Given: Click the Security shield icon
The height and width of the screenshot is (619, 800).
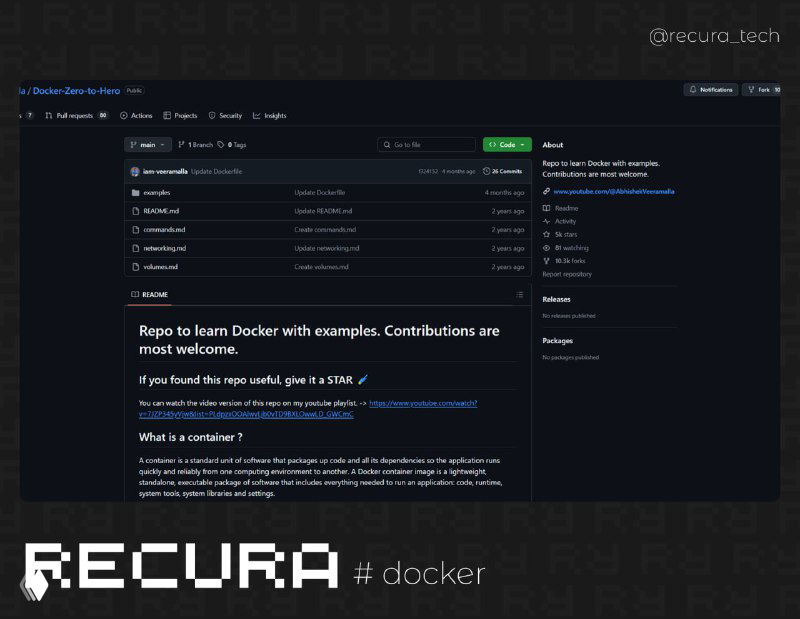Looking at the screenshot, I should tap(212, 115).
